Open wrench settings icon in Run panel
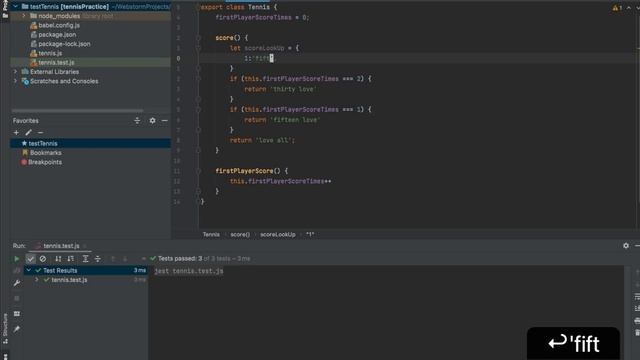The height and width of the screenshot is (360, 640). coord(17,283)
